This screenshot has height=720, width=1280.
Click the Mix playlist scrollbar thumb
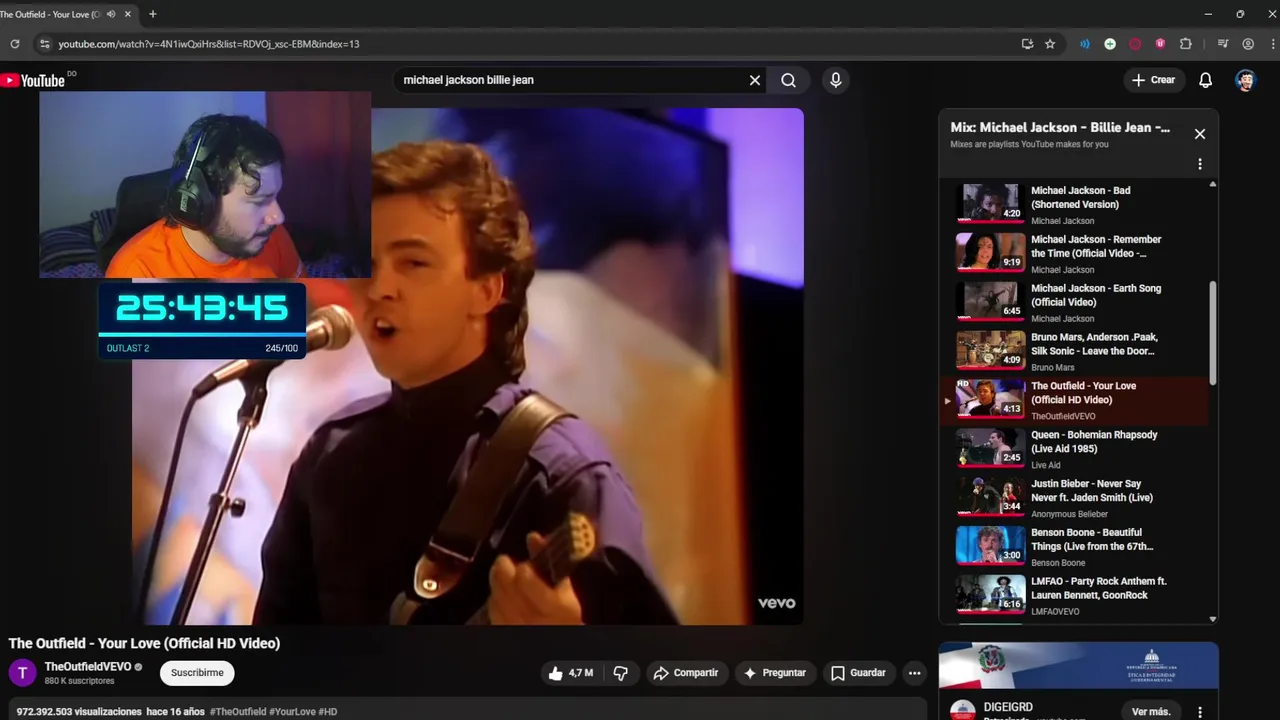1213,332
